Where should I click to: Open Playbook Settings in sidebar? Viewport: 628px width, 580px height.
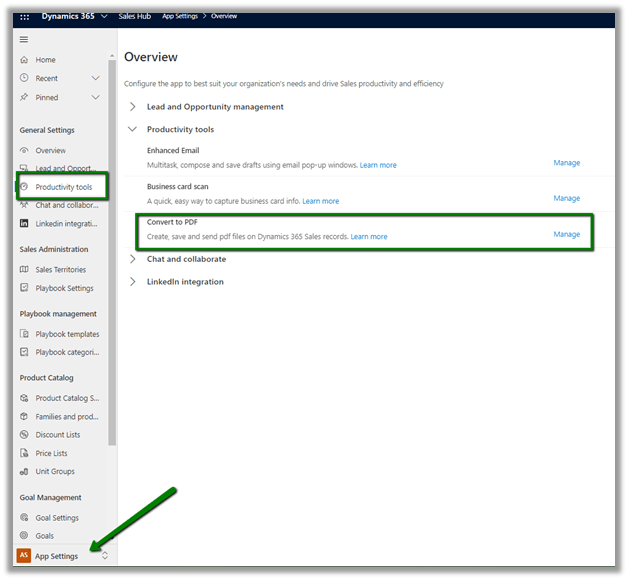tap(64, 288)
